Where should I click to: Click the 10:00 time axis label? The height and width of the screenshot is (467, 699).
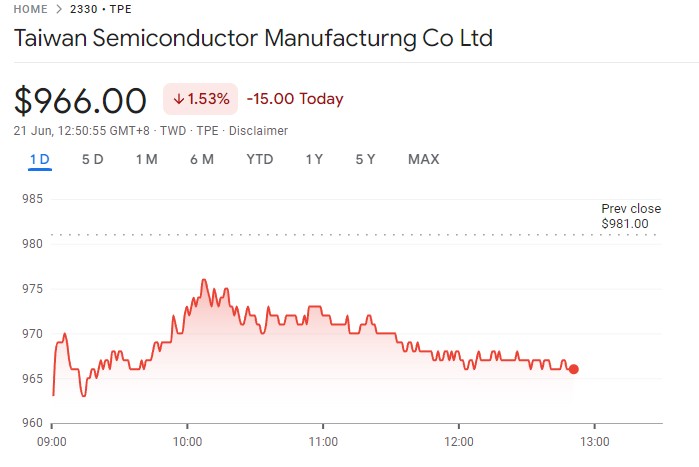[x=187, y=441]
